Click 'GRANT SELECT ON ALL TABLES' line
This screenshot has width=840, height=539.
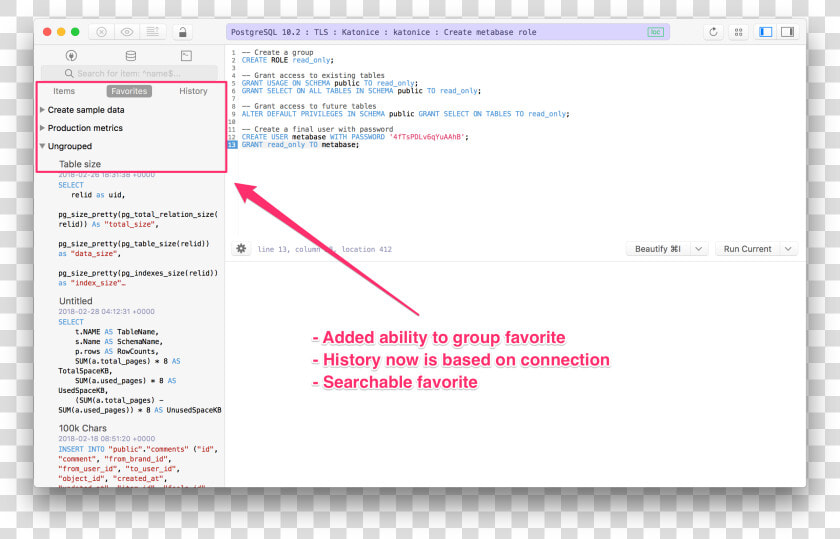click(362, 91)
